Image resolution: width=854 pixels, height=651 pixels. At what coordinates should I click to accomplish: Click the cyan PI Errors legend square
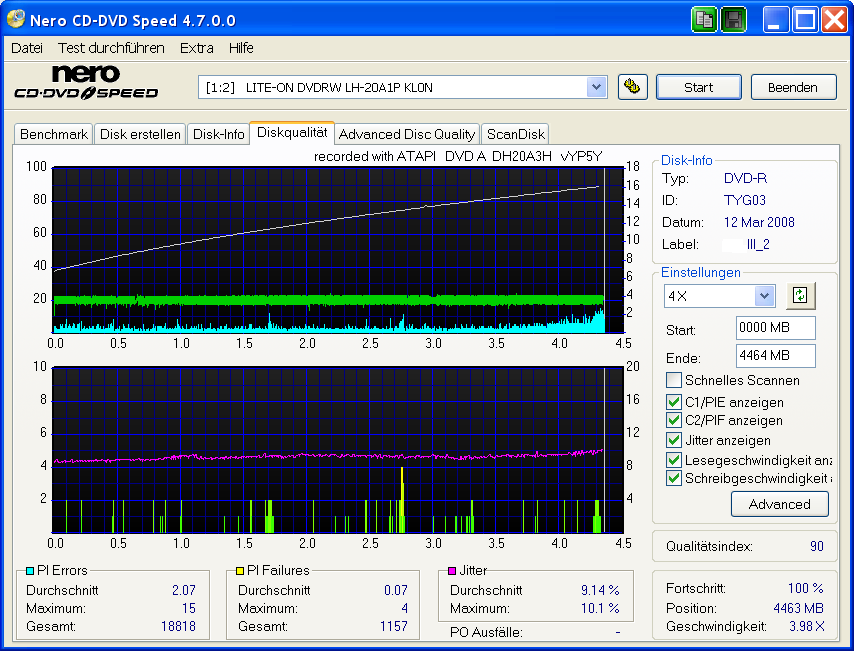pos(30,570)
